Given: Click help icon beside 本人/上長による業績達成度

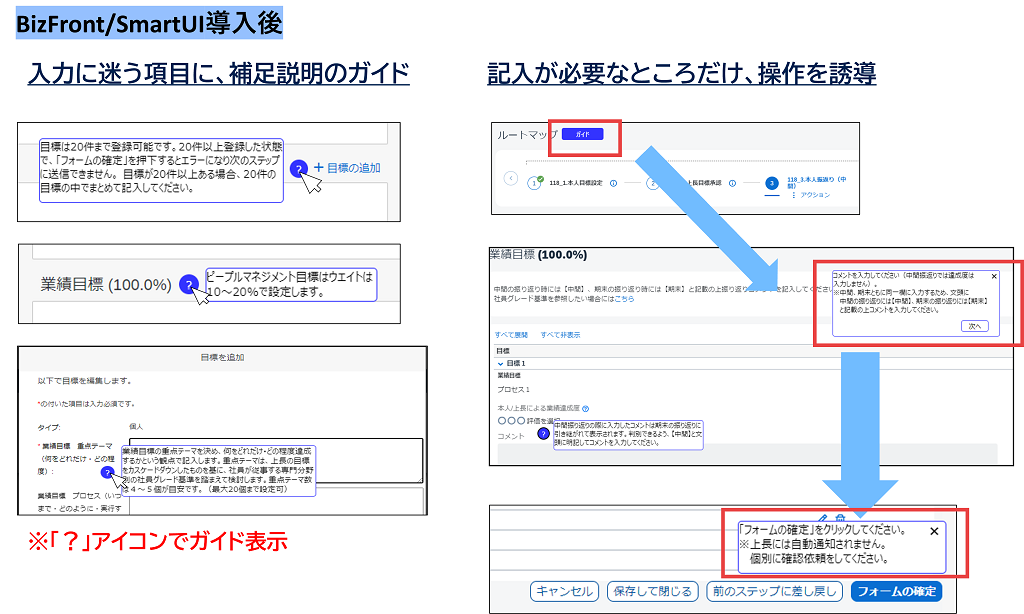Looking at the screenshot, I should [585, 409].
